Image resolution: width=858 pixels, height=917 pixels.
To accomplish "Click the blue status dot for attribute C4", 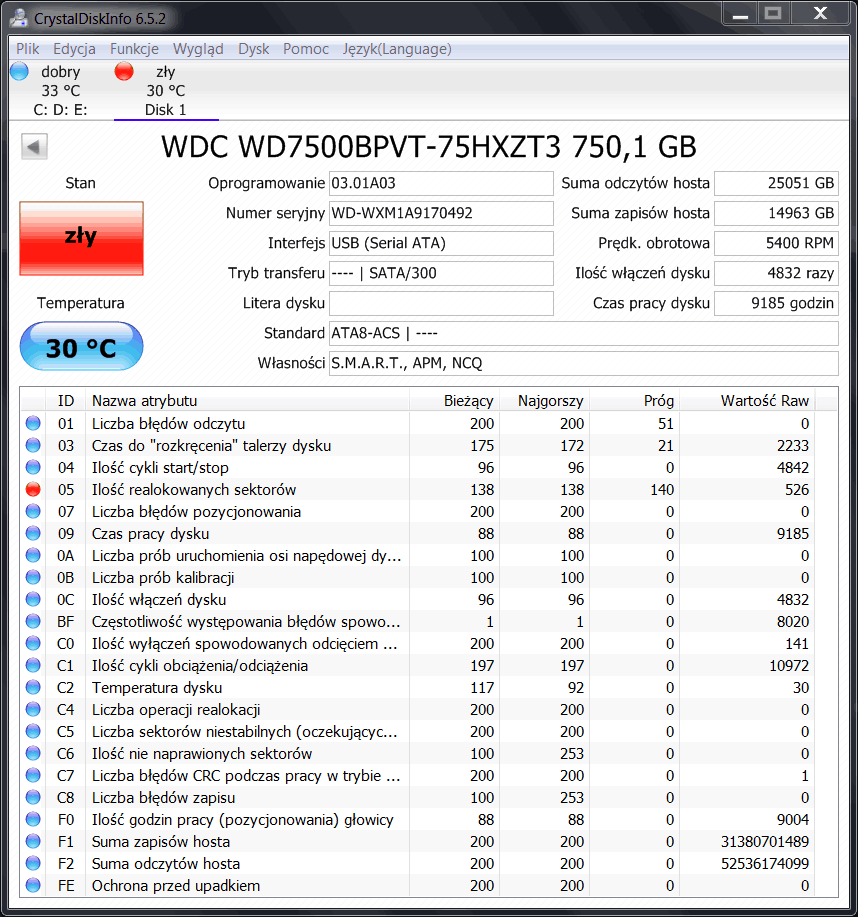I will pos(33,709).
